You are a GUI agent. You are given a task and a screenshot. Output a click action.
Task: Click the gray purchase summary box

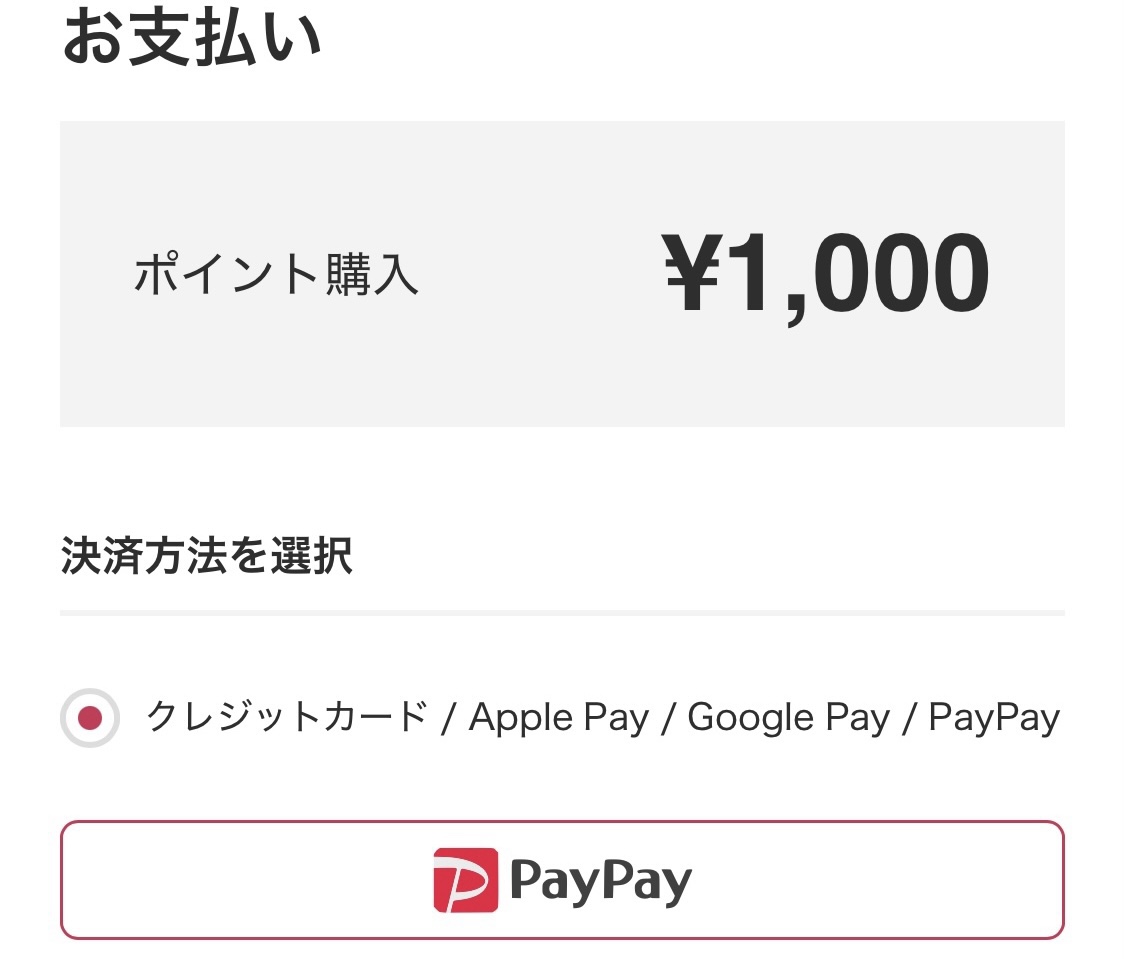tap(562, 274)
